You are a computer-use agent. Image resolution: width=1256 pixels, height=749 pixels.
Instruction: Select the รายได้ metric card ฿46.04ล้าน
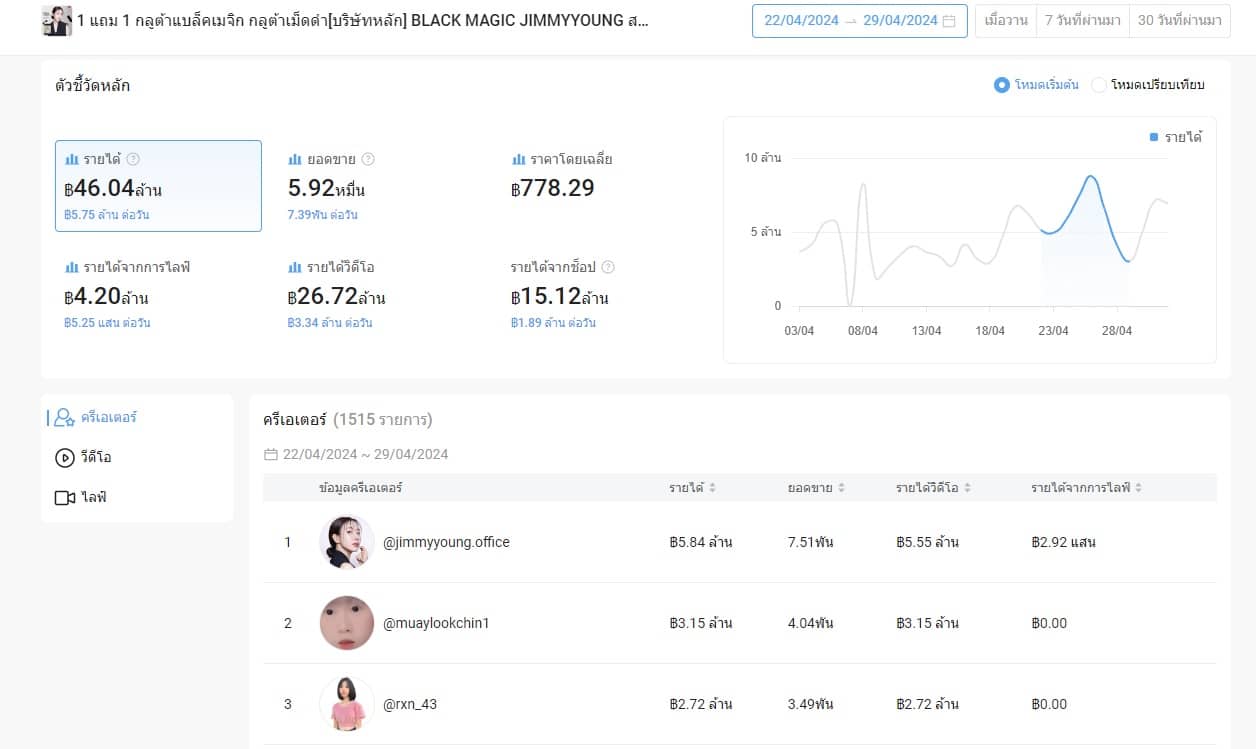click(158, 186)
